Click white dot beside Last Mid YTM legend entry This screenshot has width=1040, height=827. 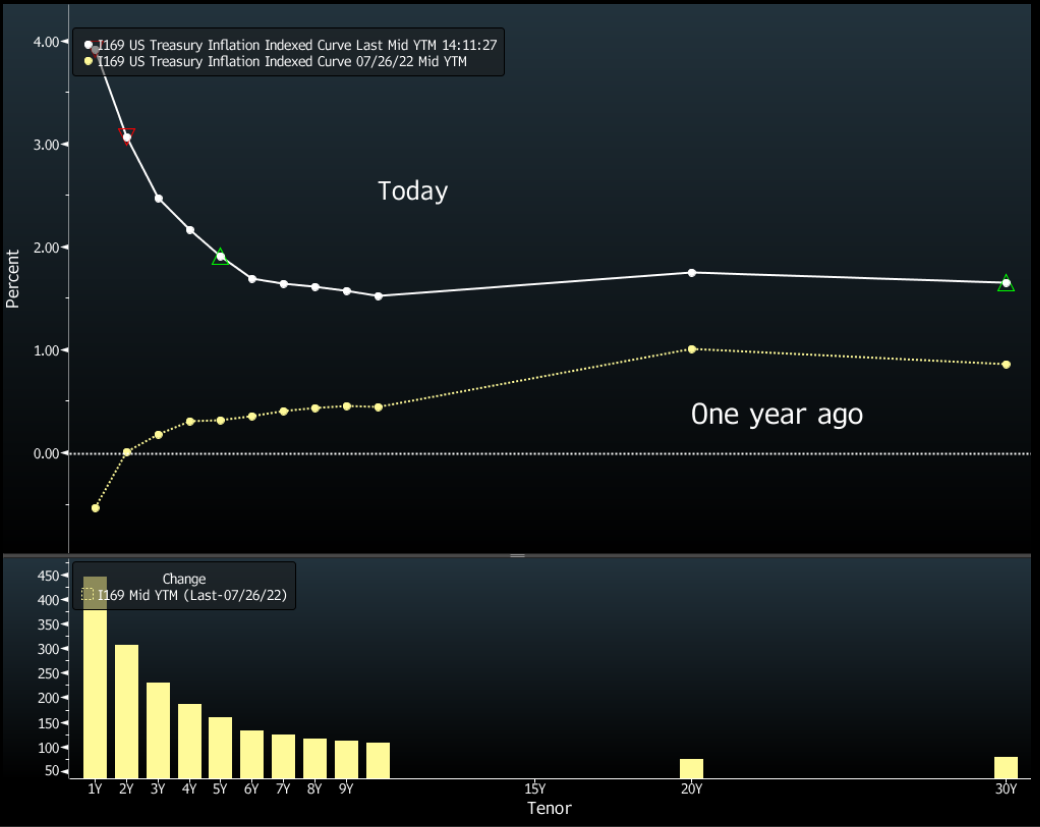[x=88, y=45]
